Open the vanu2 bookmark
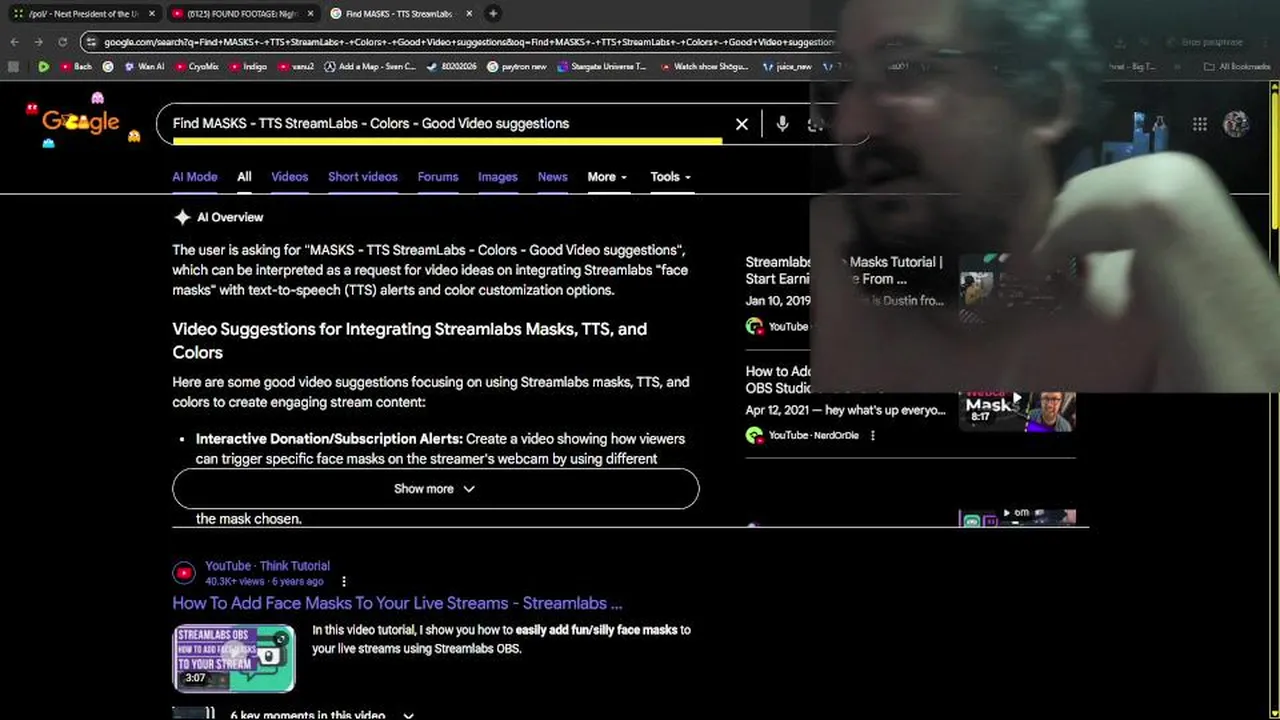1280x720 pixels. pos(296,67)
